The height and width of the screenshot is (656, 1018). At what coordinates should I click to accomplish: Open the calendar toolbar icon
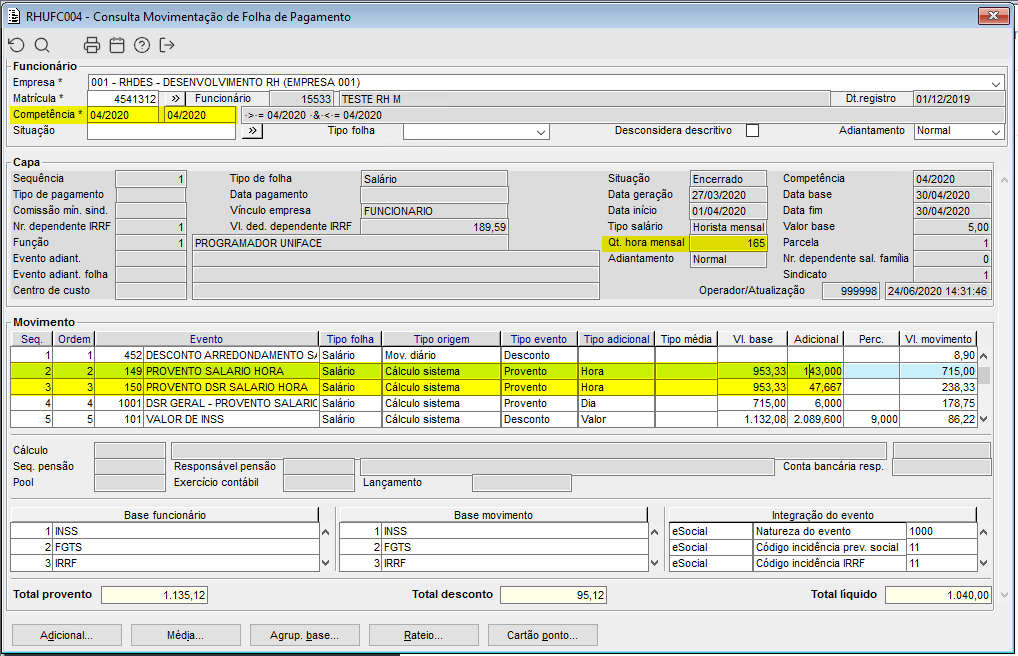point(117,45)
